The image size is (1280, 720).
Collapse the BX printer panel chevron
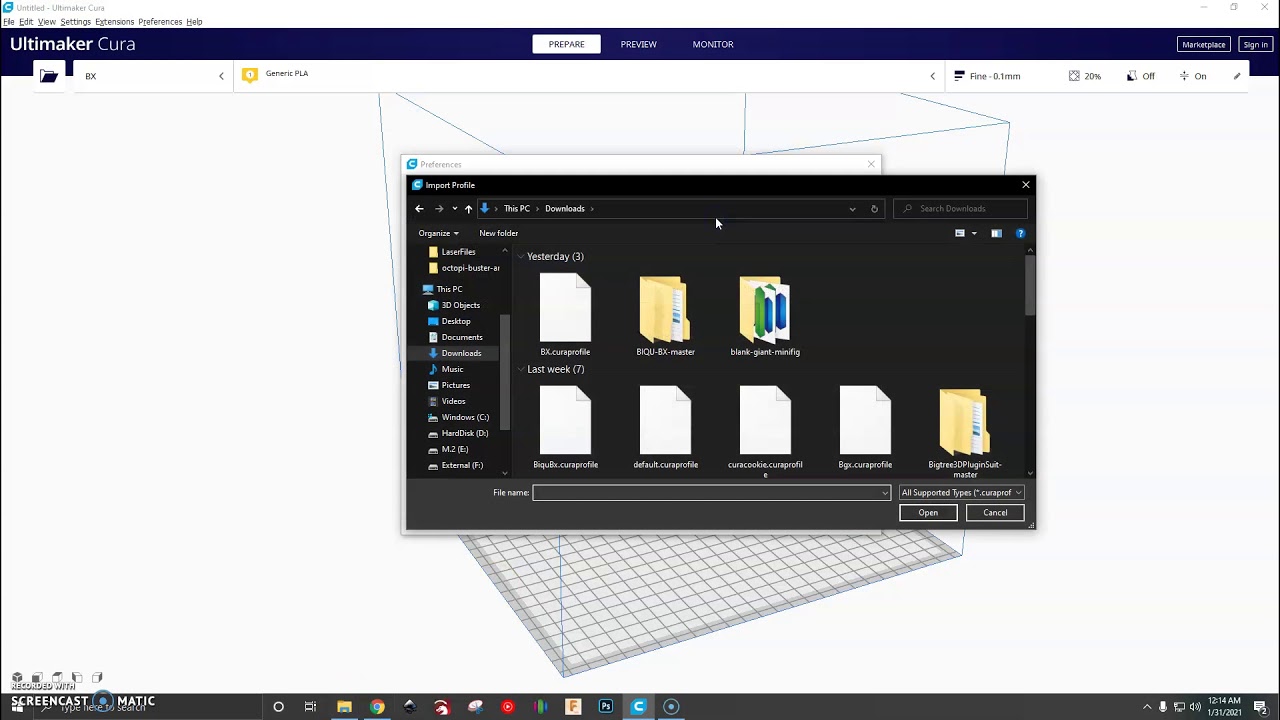click(221, 76)
